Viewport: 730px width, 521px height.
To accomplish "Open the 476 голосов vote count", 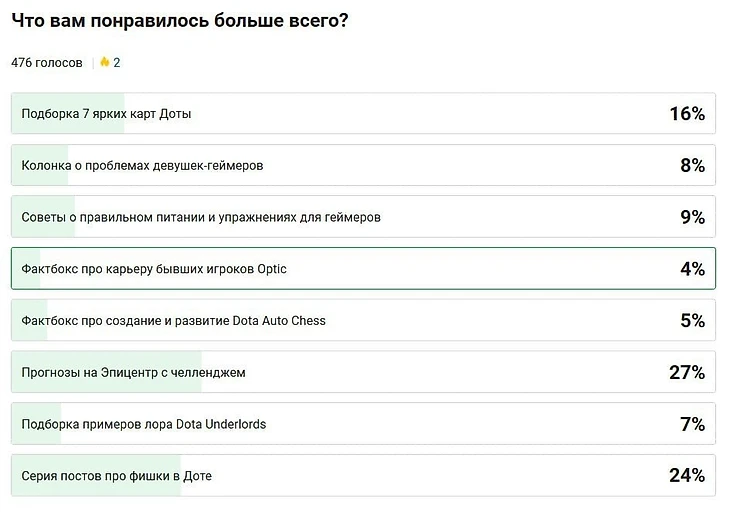I will [47, 62].
